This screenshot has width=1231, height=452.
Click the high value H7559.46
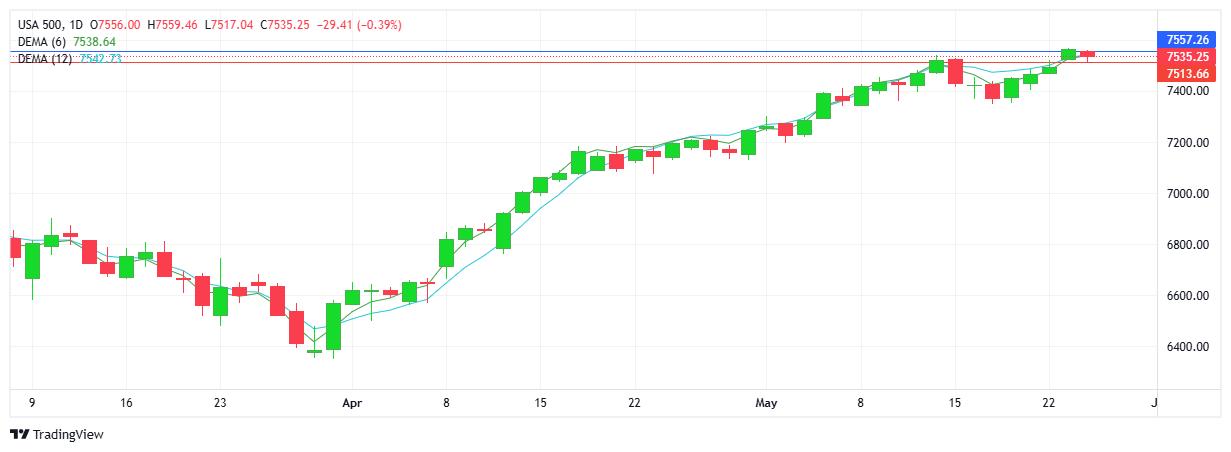point(172,24)
